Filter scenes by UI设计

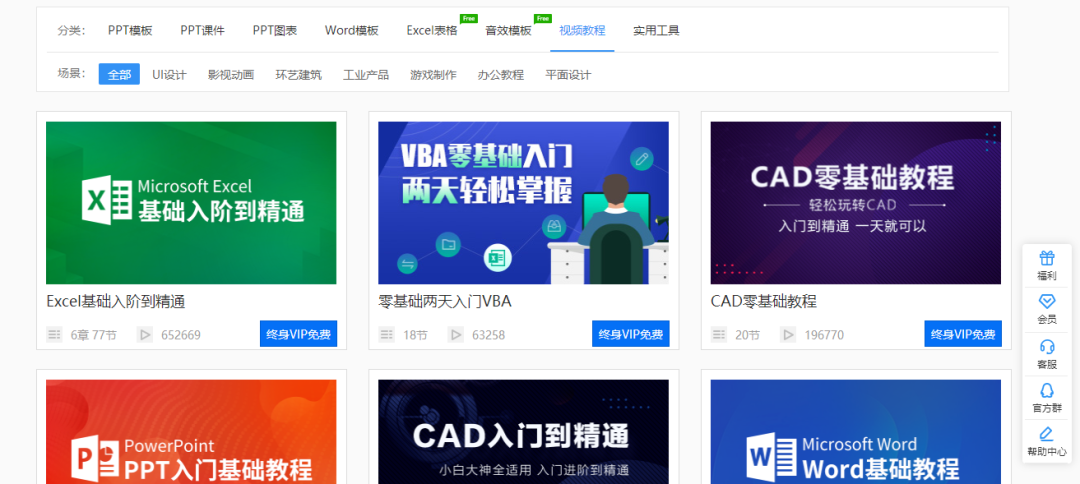click(x=169, y=74)
